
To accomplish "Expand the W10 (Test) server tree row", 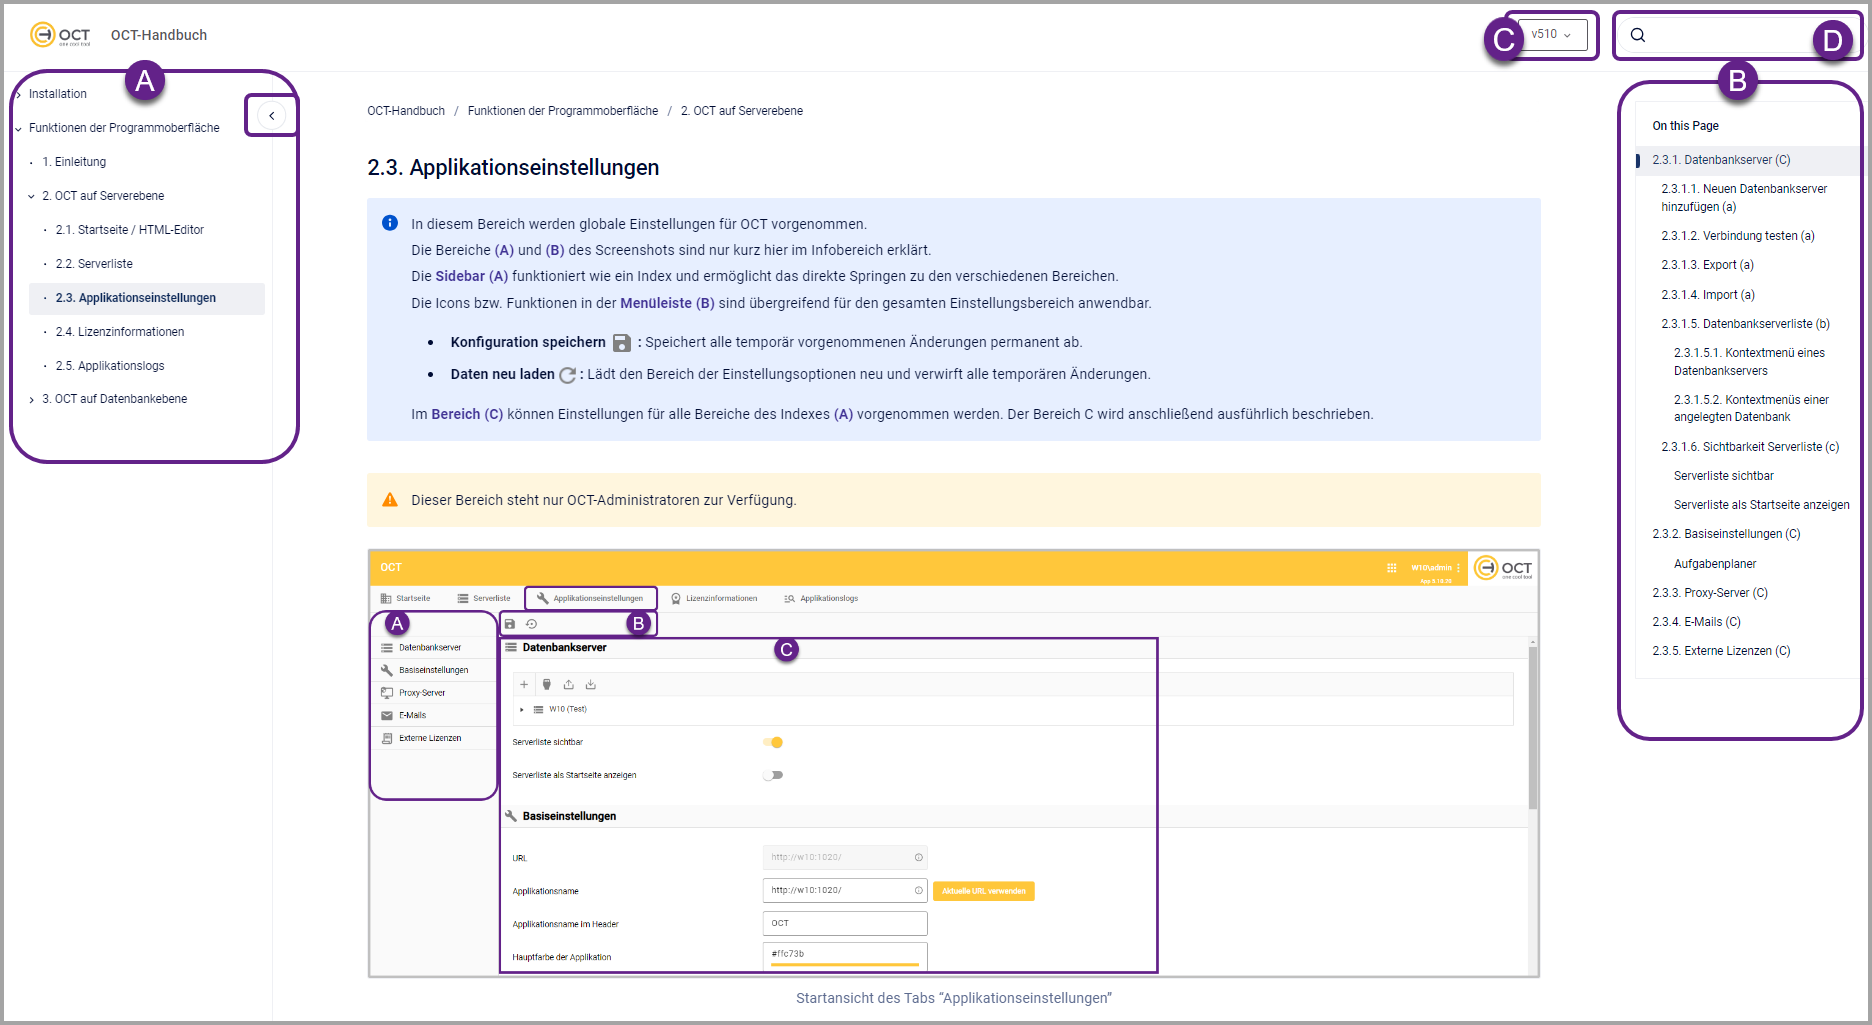I will click(522, 710).
